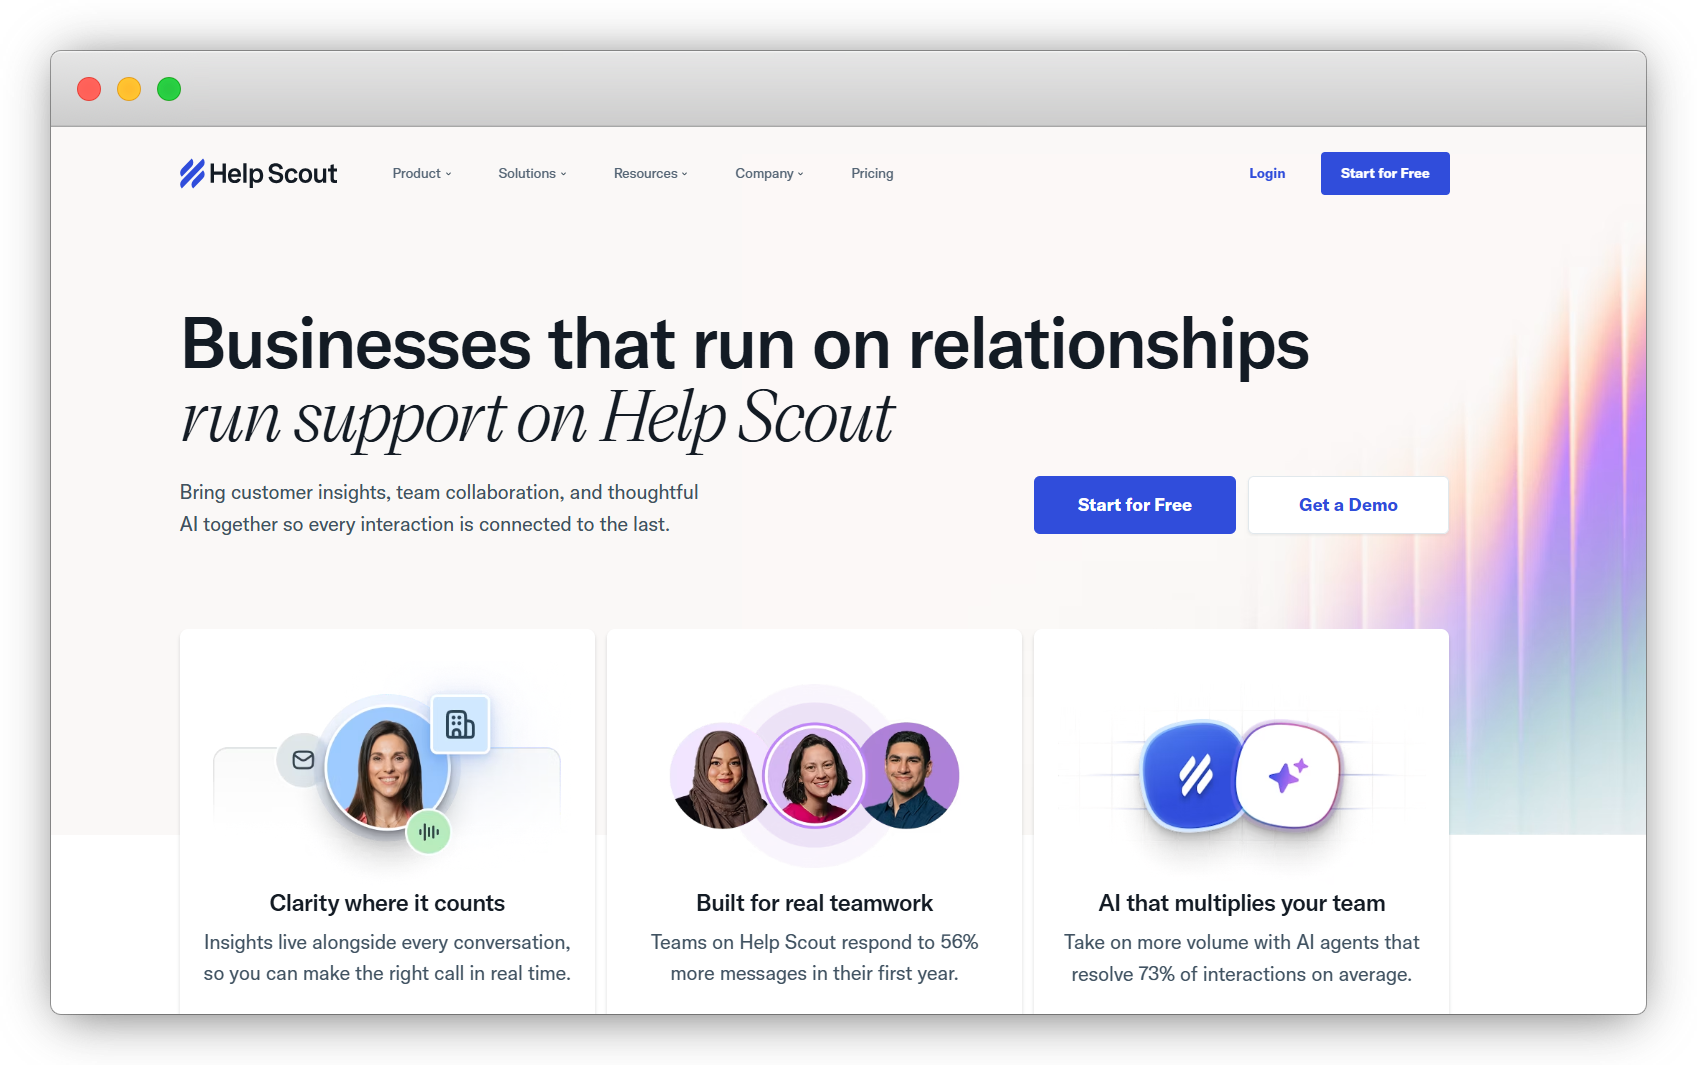Viewport: 1697px width, 1065px height.
Task: Click the envelope mail icon
Action: (303, 760)
